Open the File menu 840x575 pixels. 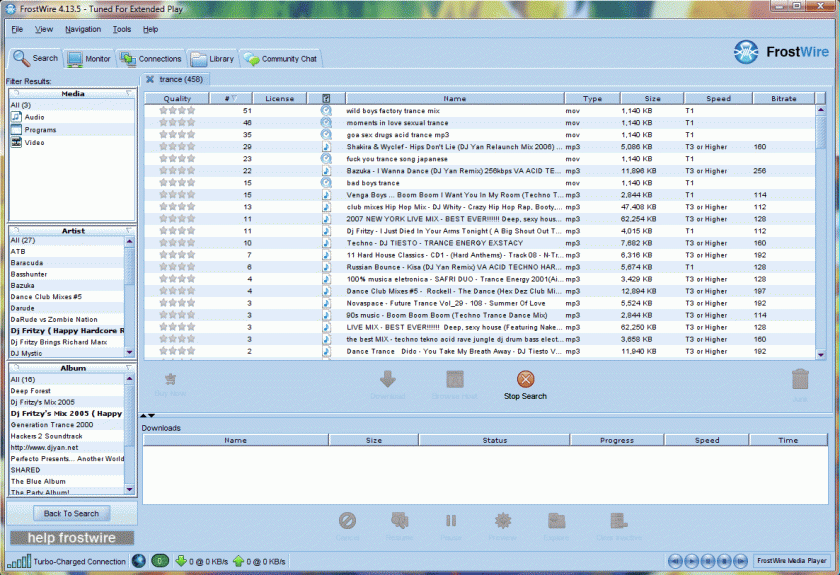click(17, 29)
